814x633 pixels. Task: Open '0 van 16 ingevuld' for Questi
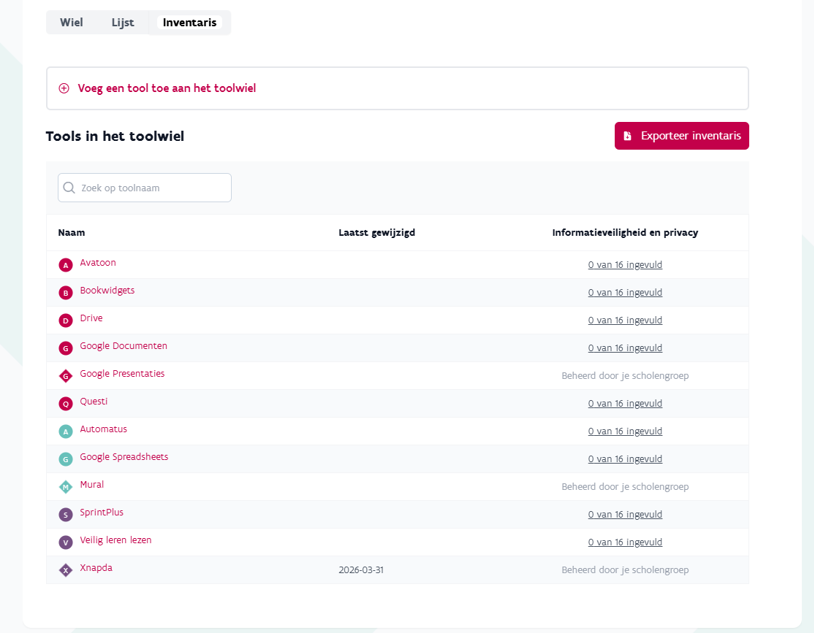click(625, 403)
